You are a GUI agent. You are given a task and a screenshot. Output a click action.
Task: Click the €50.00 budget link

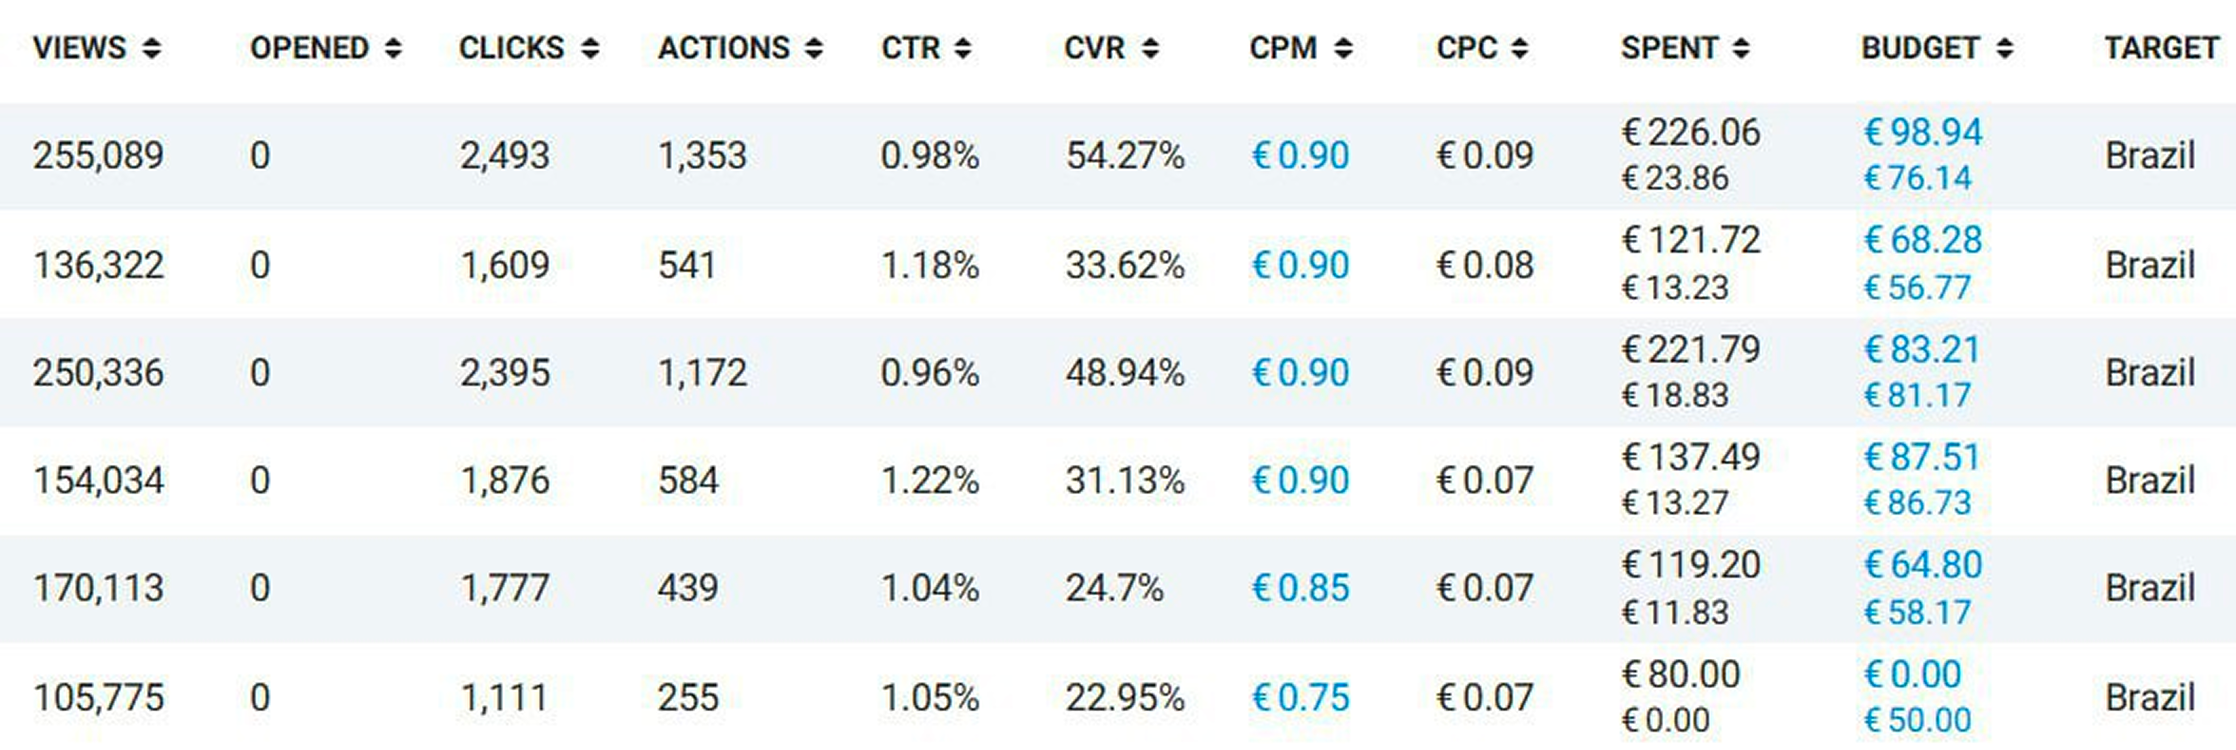tap(1917, 720)
